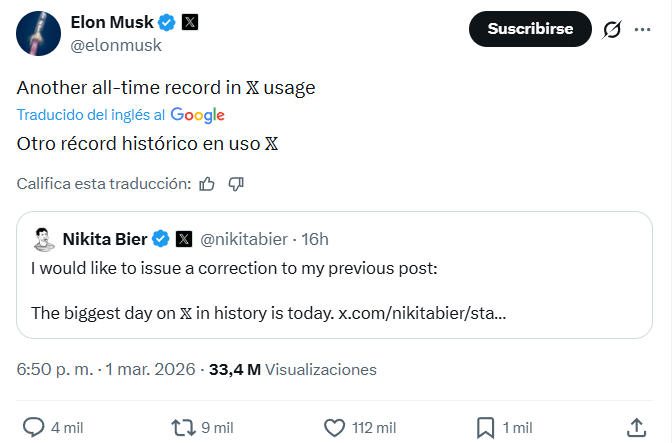Click the X affiliation badge beside Nikita Bier
This screenshot has height=443, width=672.
(x=184, y=239)
